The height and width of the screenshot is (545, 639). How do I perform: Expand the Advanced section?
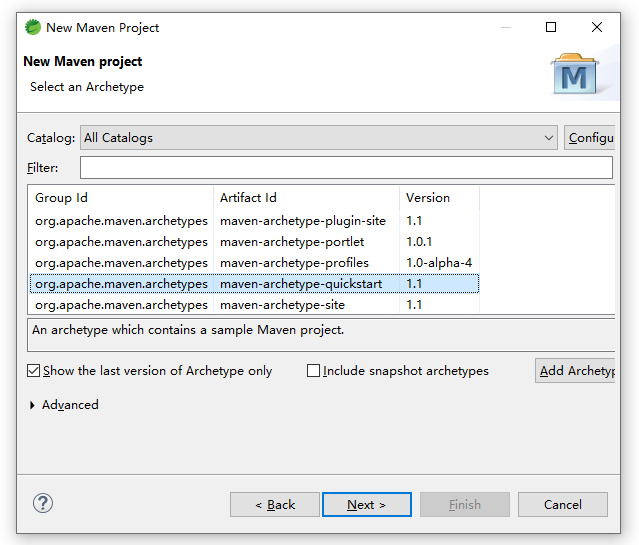point(32,405)
